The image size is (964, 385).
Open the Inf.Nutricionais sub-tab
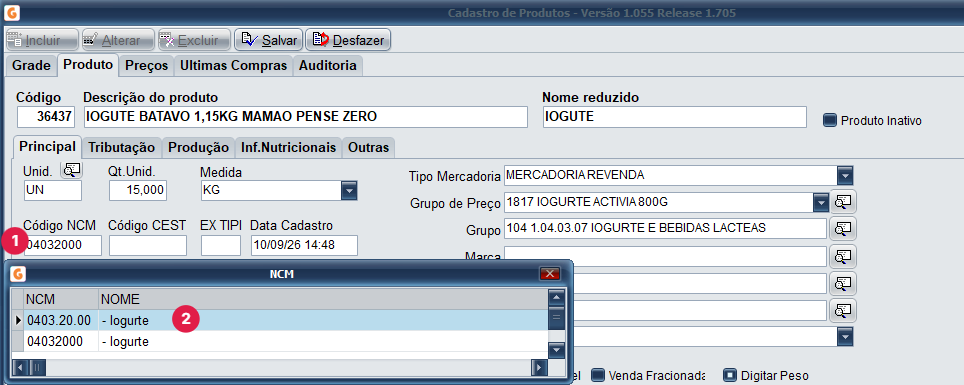[x=288, y=148]
